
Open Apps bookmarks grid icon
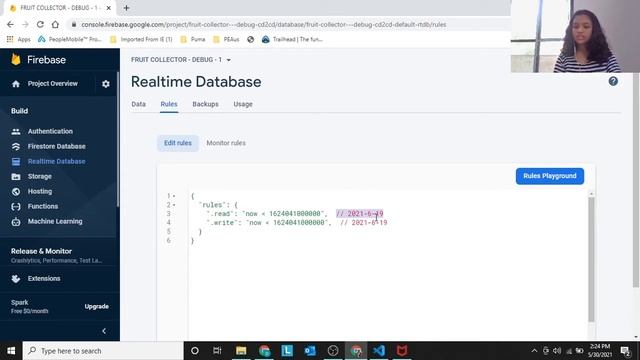click(x=10, y=39)
